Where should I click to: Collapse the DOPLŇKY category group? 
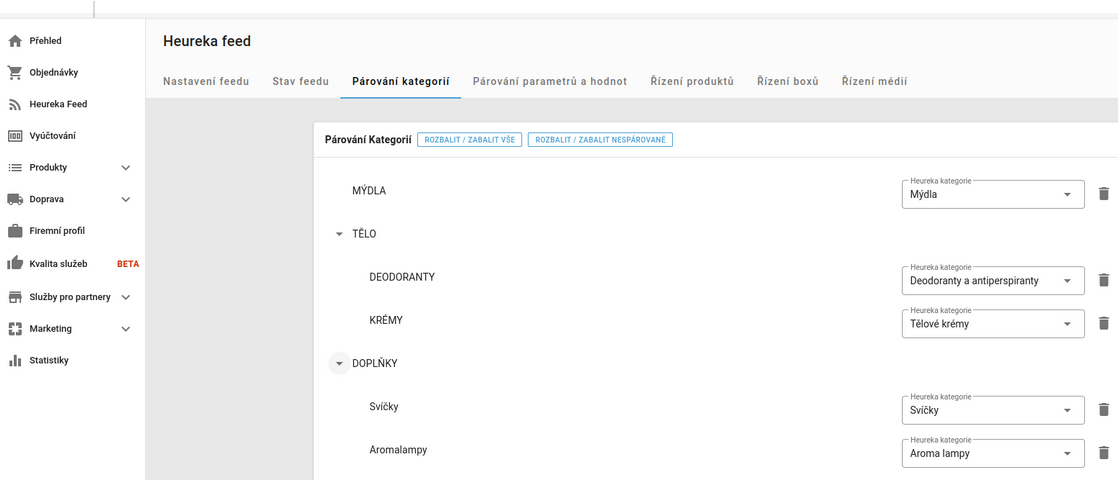339,364
